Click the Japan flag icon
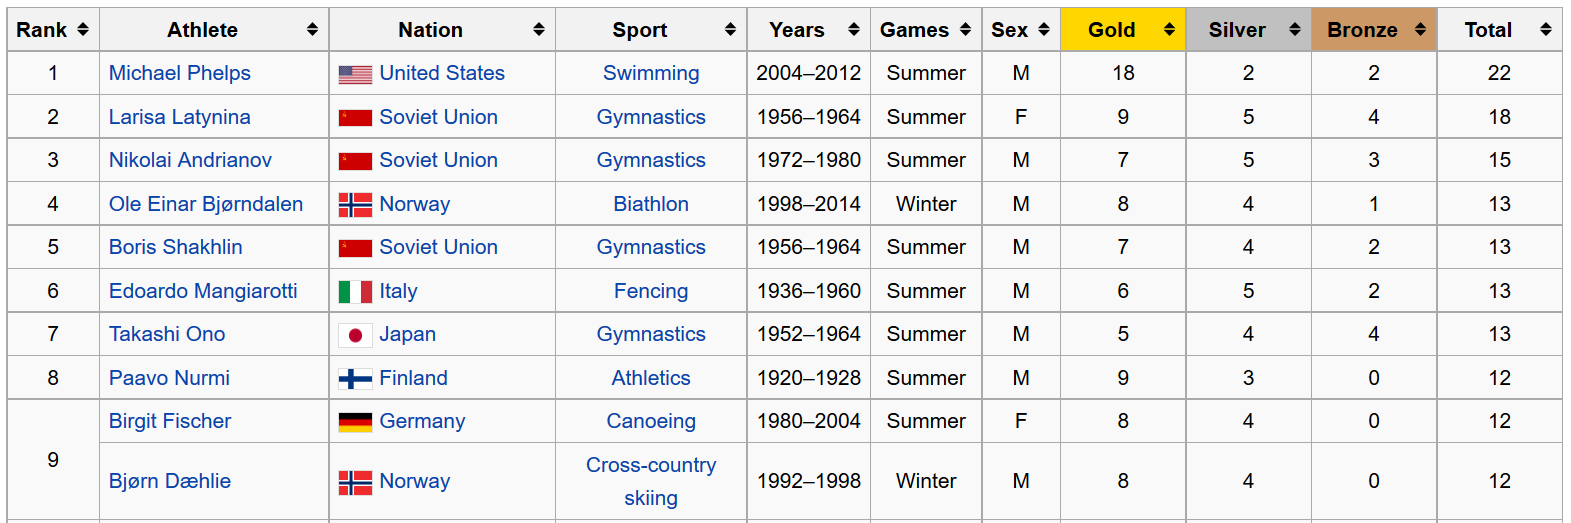This screenshot has height=523, width=1571. [x=355, y=335]
